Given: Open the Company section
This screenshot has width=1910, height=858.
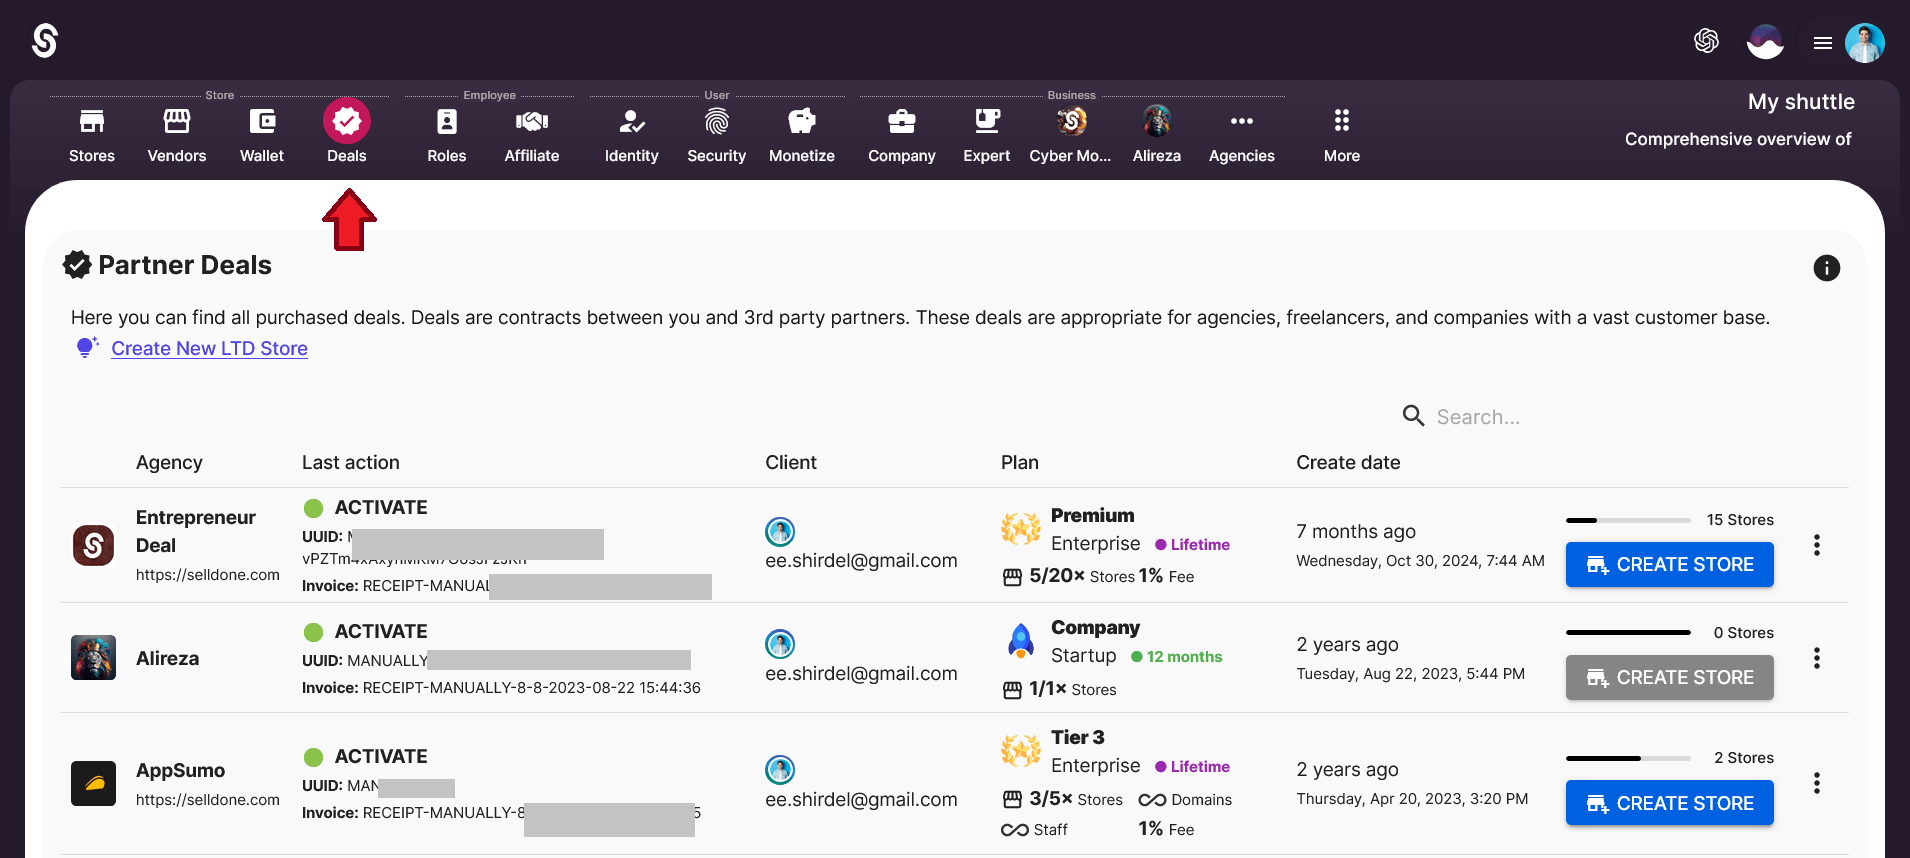Looking at the screenshot, I should [902, 135].
